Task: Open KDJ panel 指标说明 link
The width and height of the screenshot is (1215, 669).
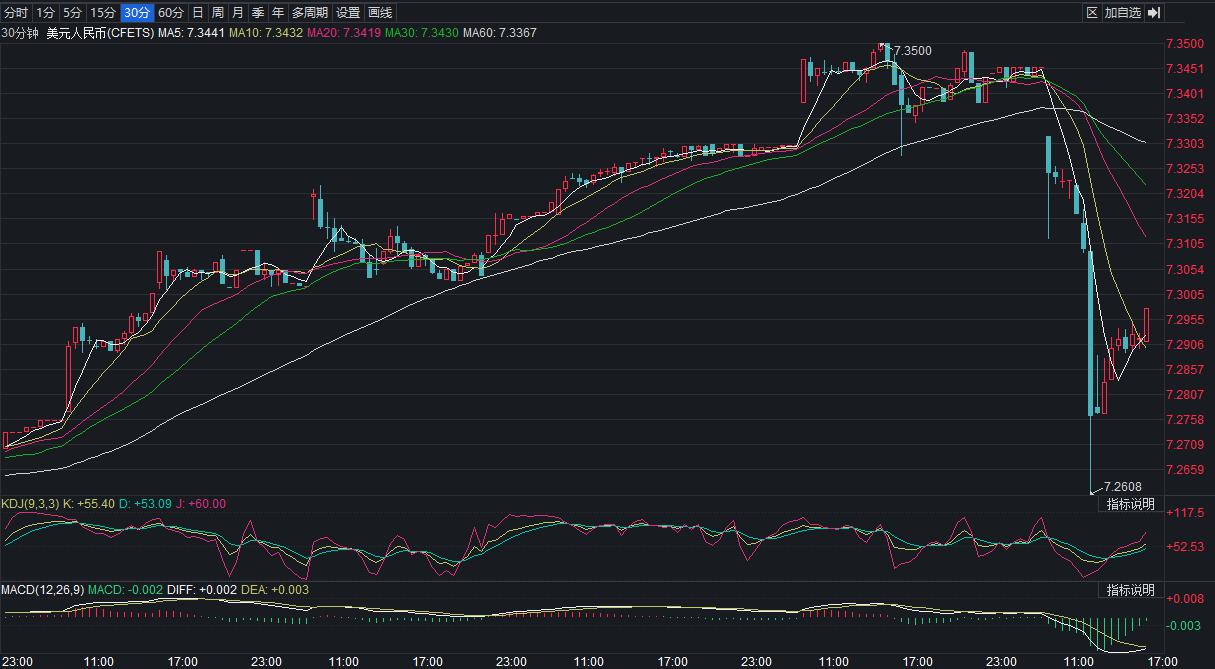Action: [x=1130, y=504]
